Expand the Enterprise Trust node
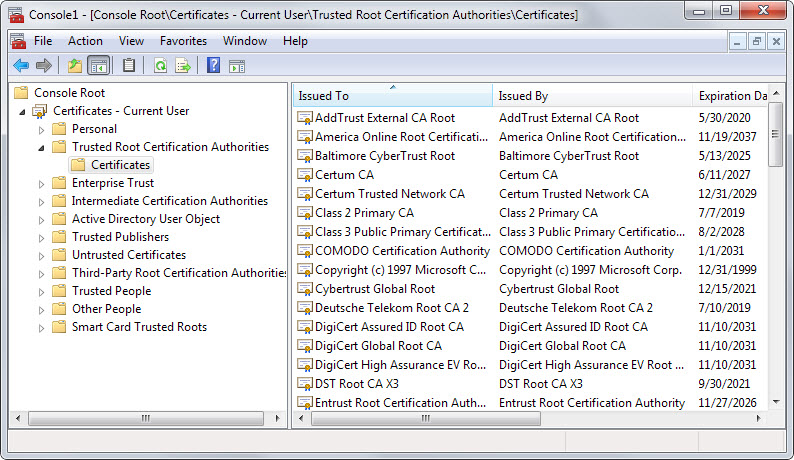Image resolution: width=794 pixels, height=460 pixels. pos(42,184)
